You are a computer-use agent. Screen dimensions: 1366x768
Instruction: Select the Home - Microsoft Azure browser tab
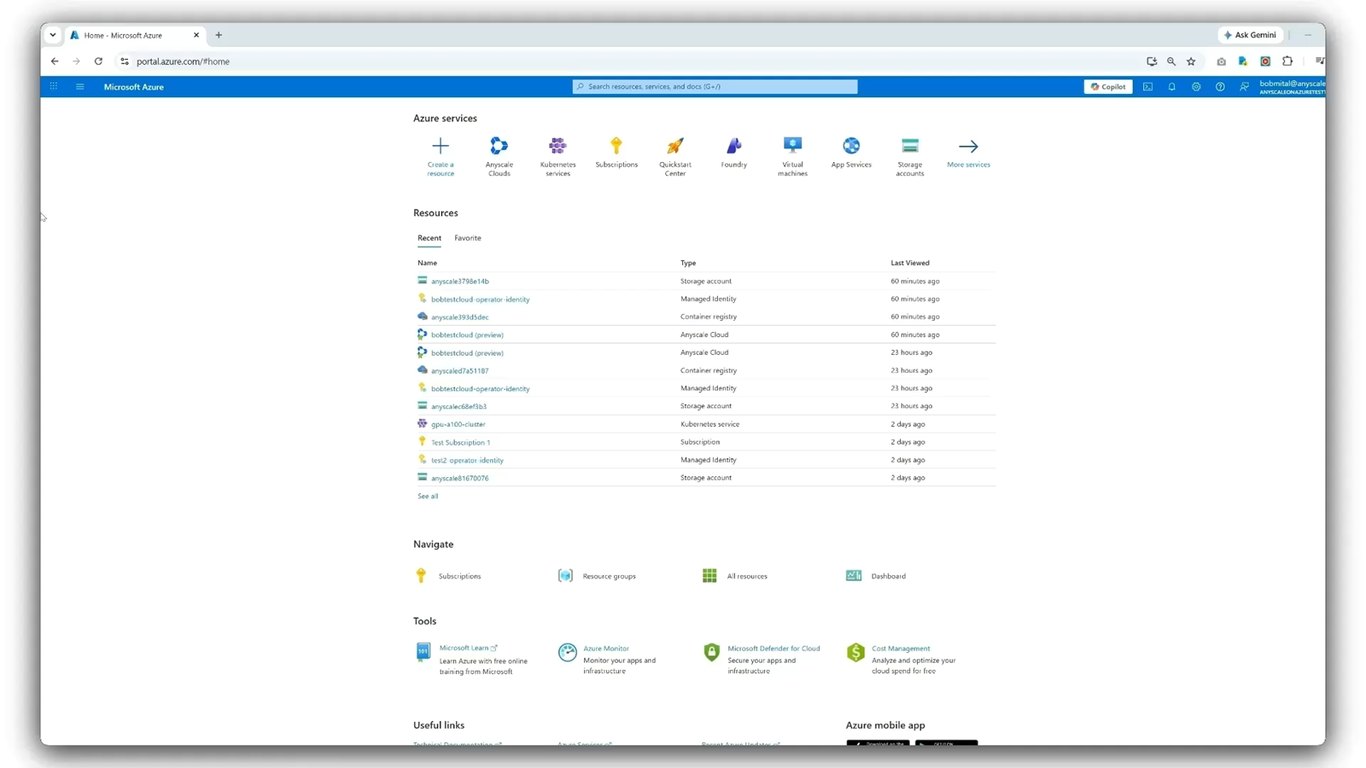click(x=135, y=35)
